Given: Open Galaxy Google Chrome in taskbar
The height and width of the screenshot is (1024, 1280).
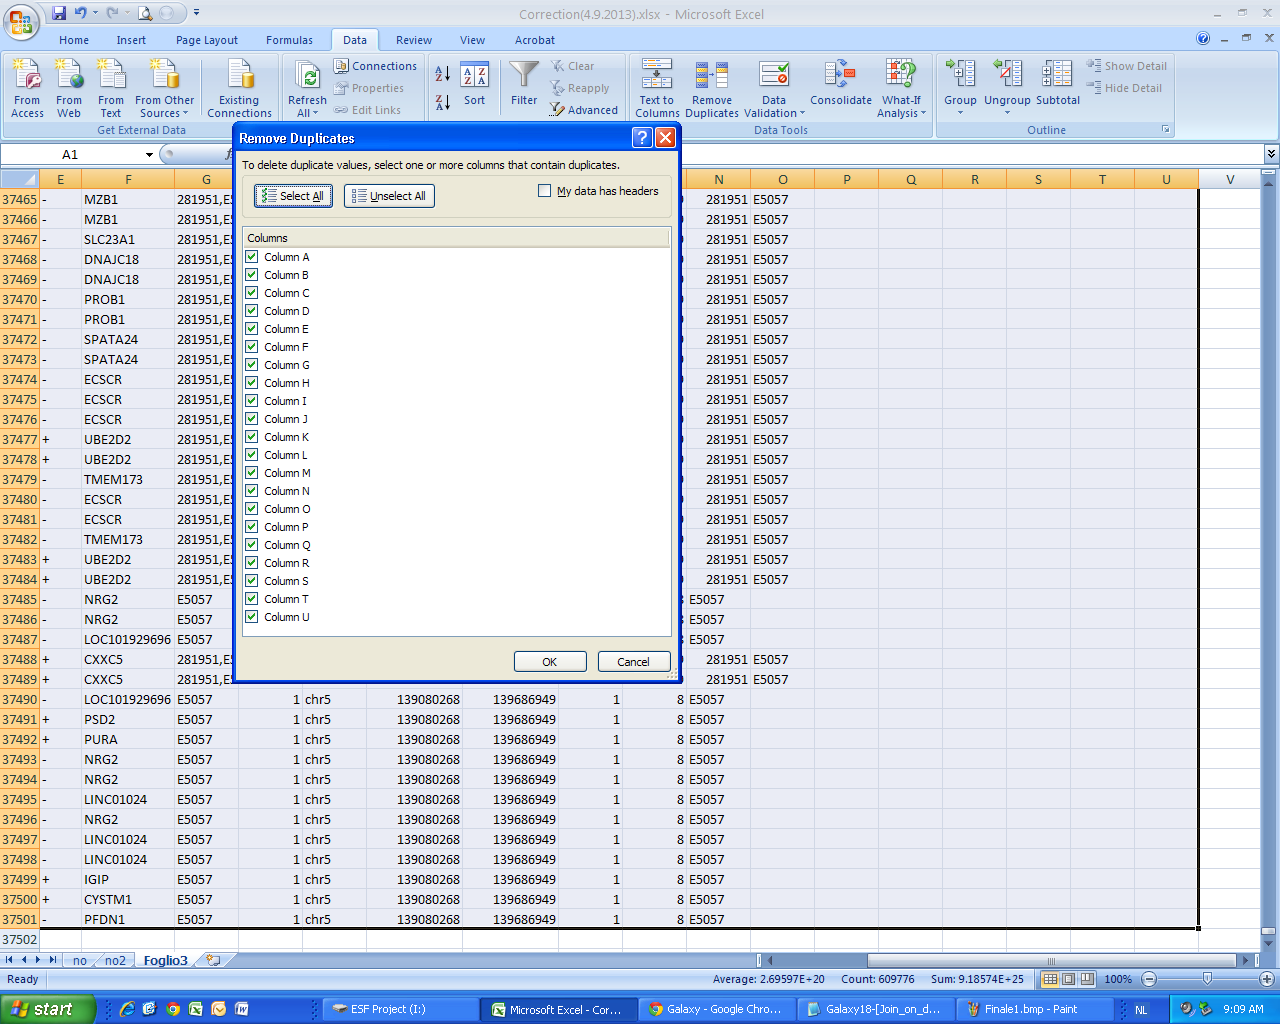Looking at the screenshot, I should click(716, 1009).
